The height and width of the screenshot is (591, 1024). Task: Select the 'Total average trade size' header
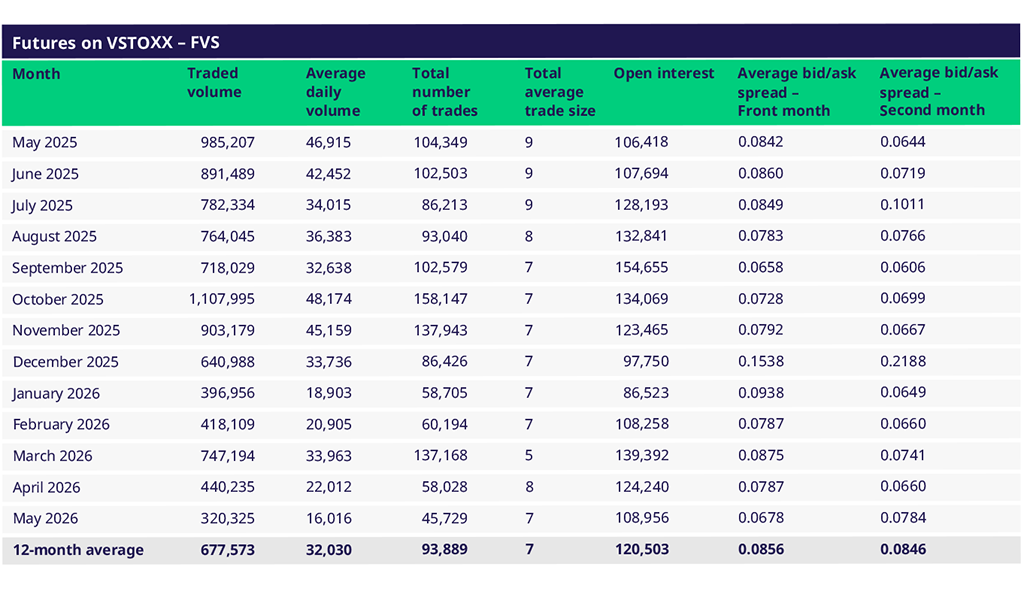[560, 92]
